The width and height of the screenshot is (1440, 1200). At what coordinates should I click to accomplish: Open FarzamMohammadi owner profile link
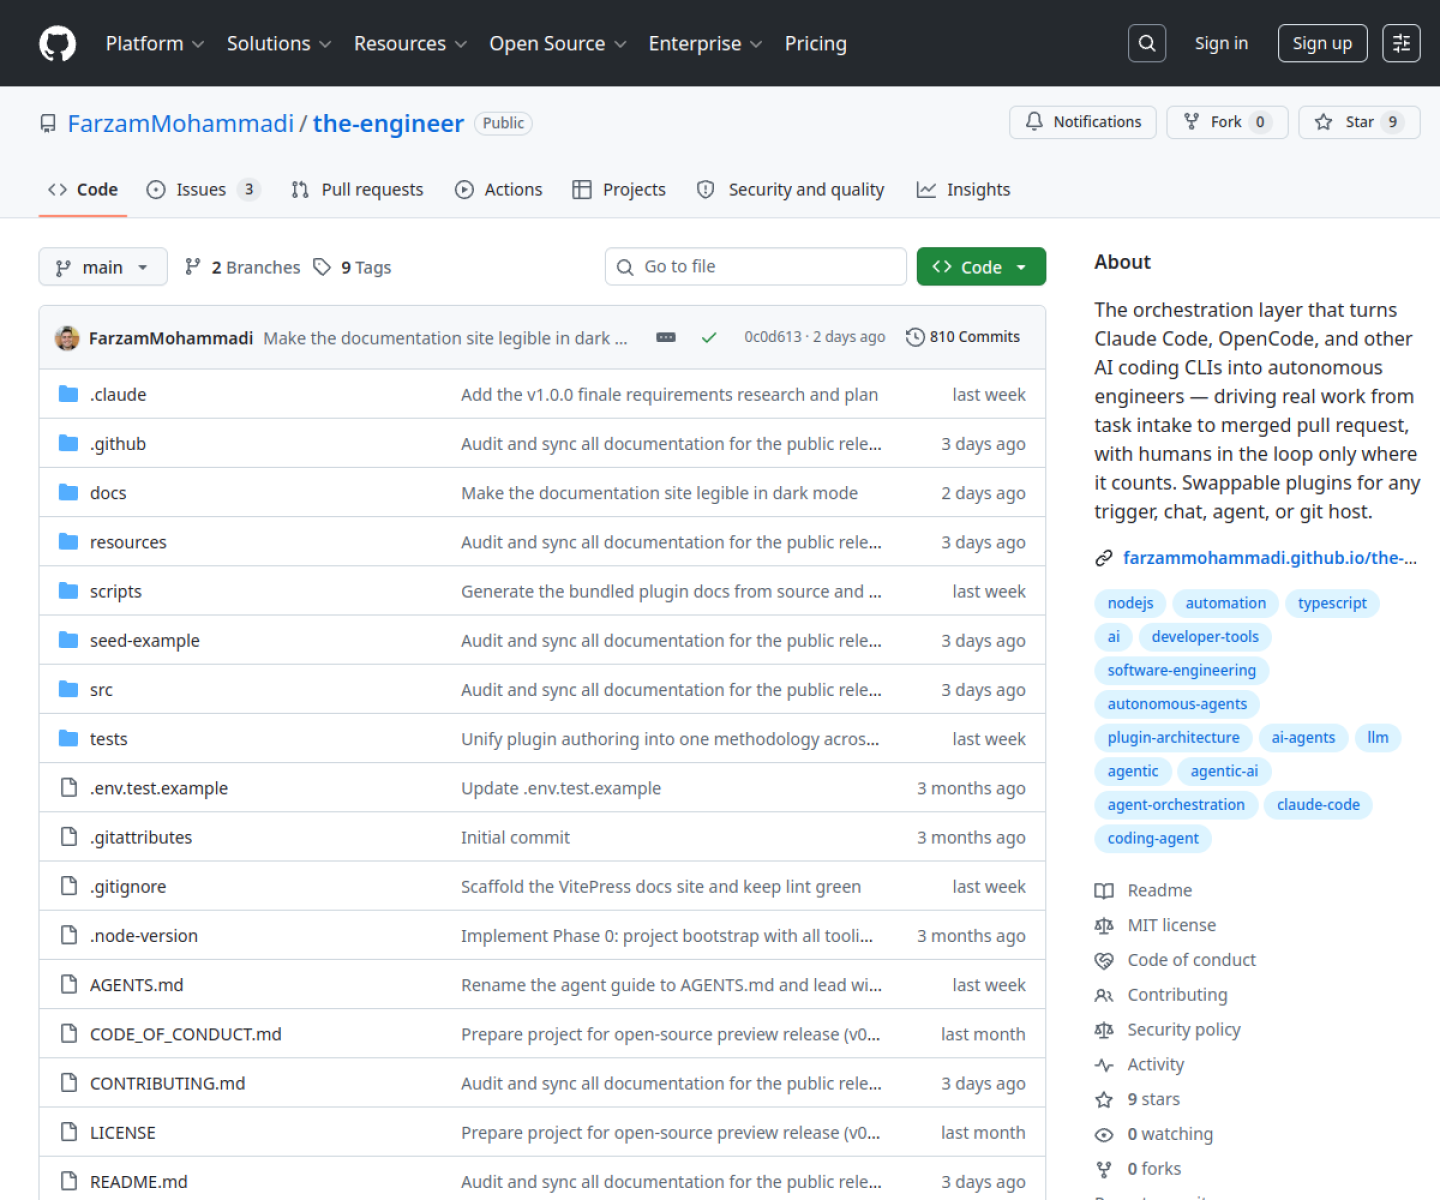181,123
